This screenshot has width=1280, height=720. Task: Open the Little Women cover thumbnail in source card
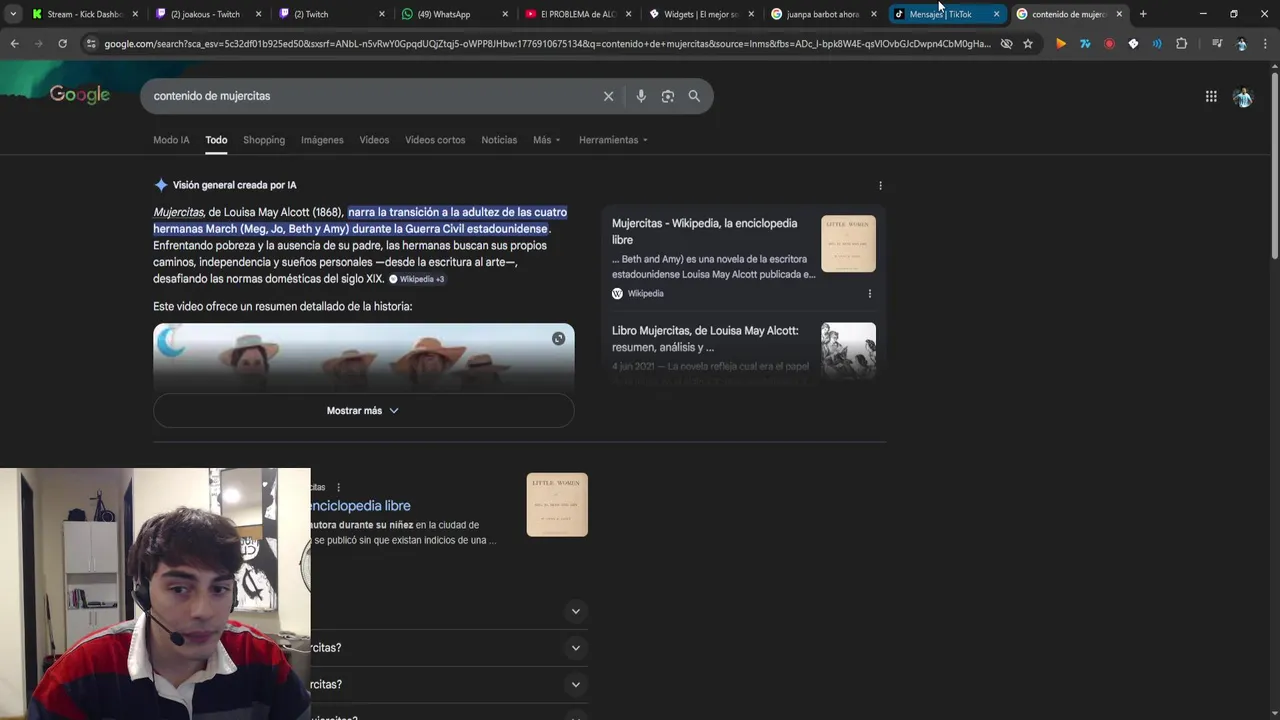coord(848,244)
